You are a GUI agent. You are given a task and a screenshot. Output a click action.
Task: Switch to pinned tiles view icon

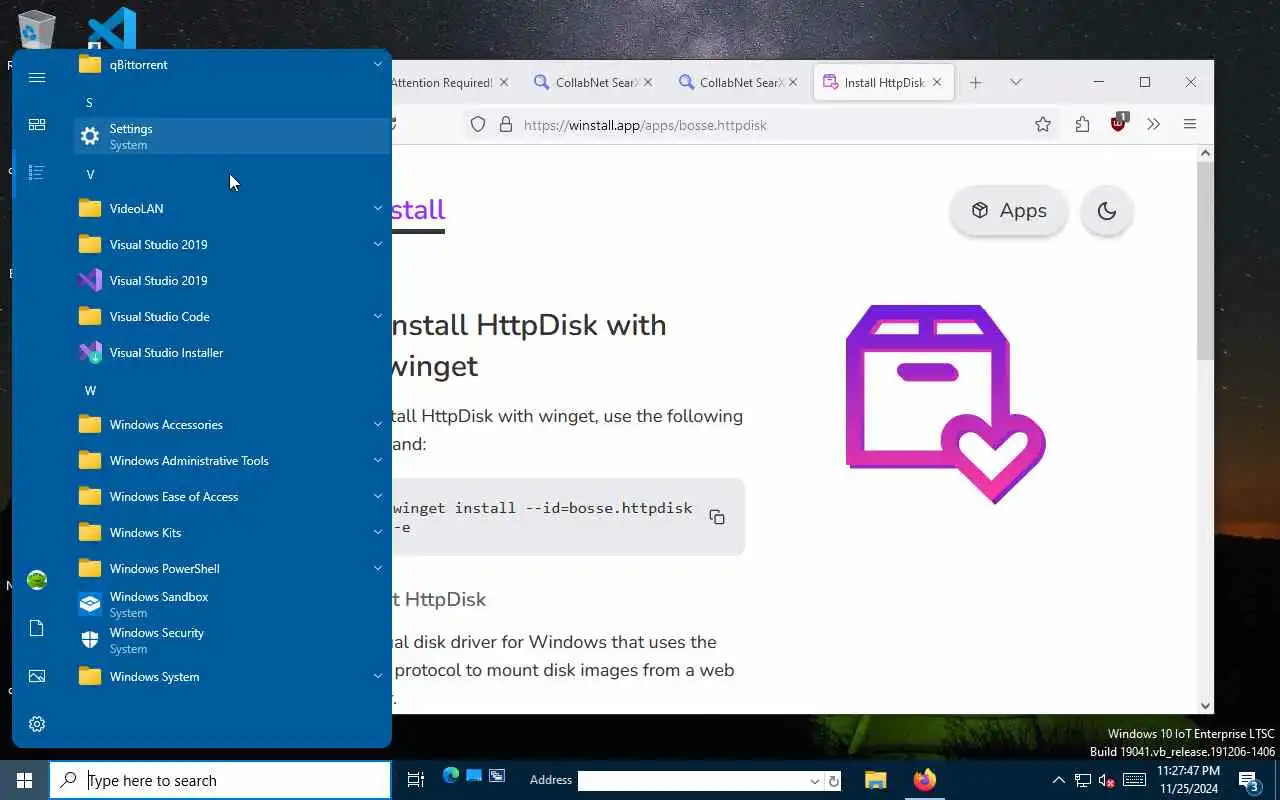(x=37, y=125)
